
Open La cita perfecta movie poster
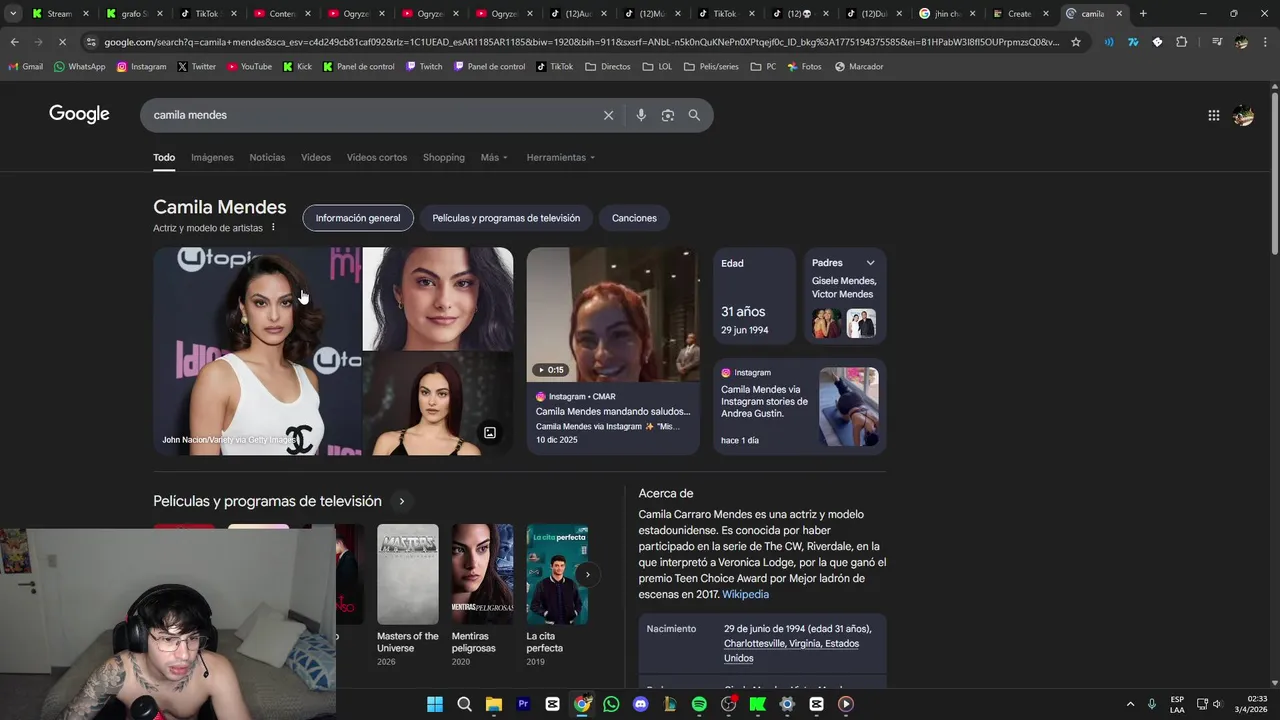557,574
